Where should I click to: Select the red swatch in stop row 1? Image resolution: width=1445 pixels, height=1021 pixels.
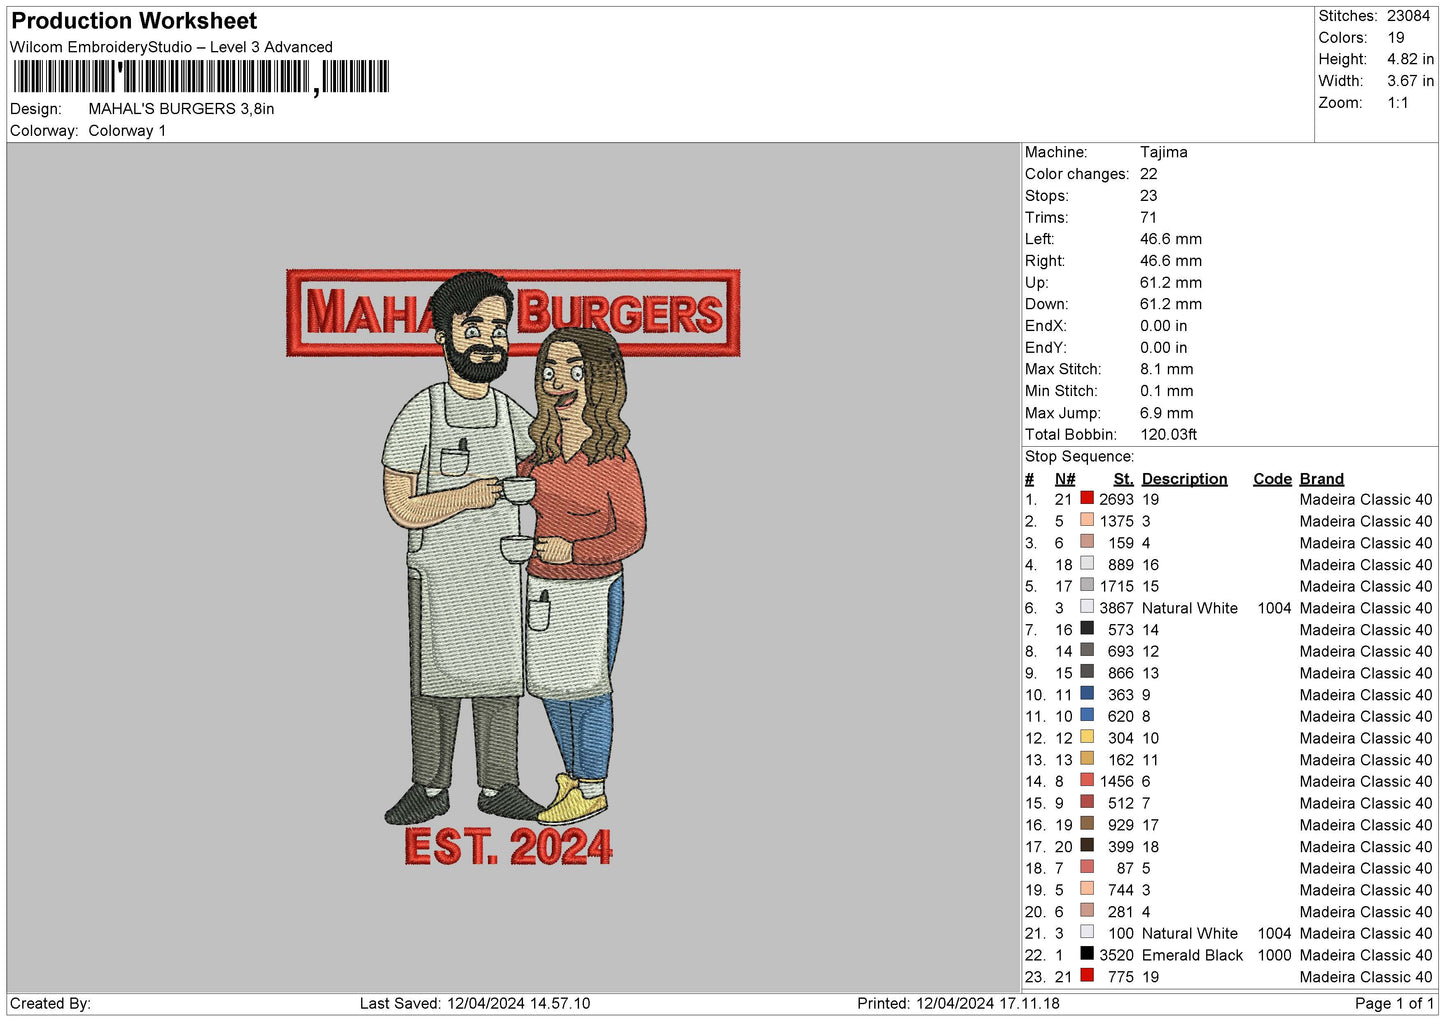pyautogui.click(x=1087, y=498)
